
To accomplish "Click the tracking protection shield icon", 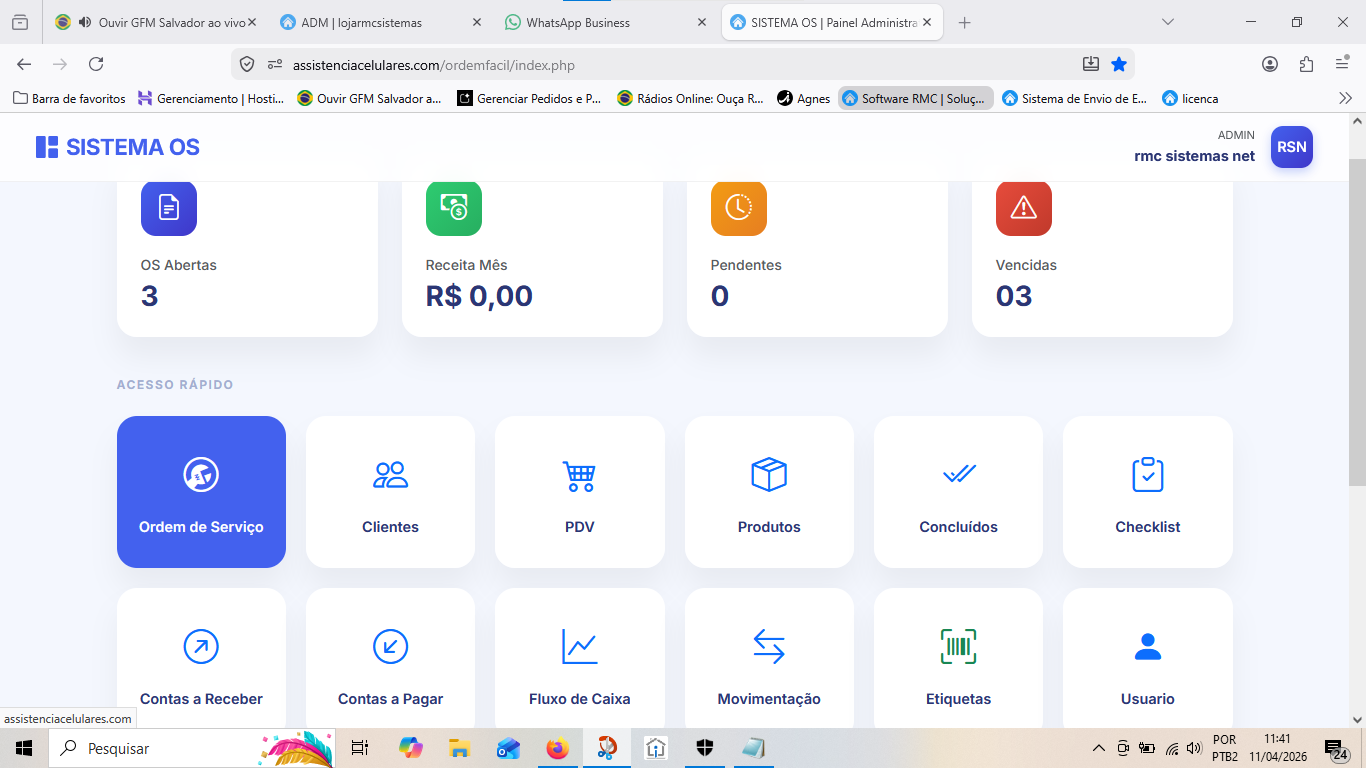I will (247, 64).
